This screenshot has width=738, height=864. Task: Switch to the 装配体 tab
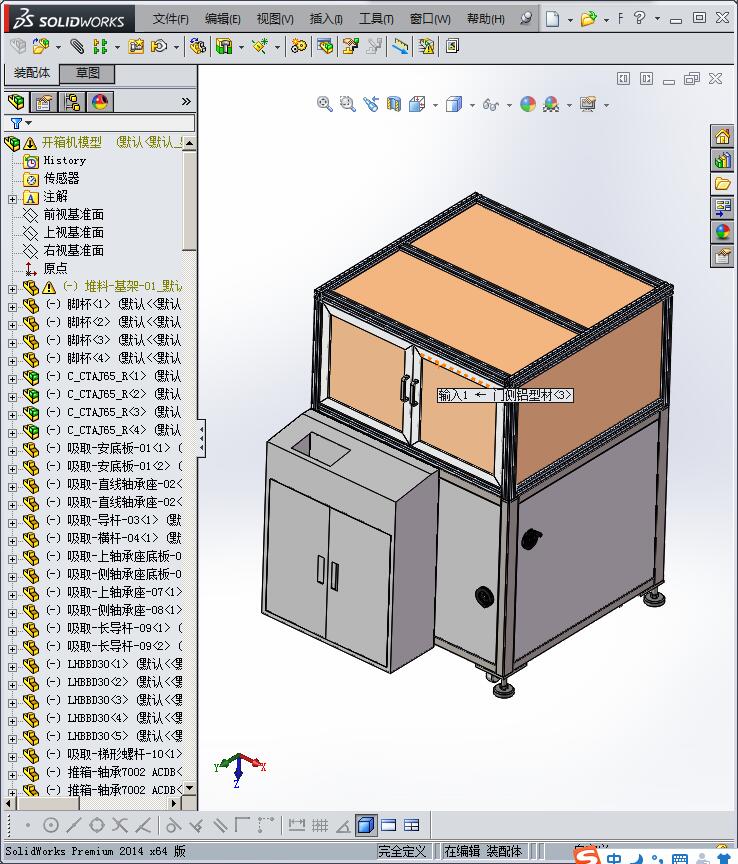click(31, 73)
